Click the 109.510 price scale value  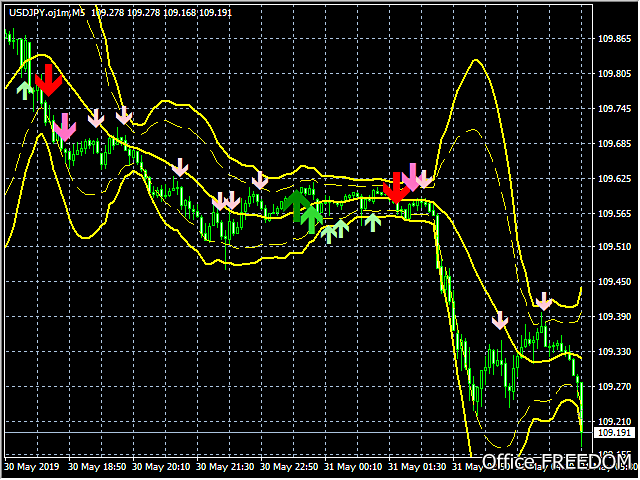pos(614,247)
